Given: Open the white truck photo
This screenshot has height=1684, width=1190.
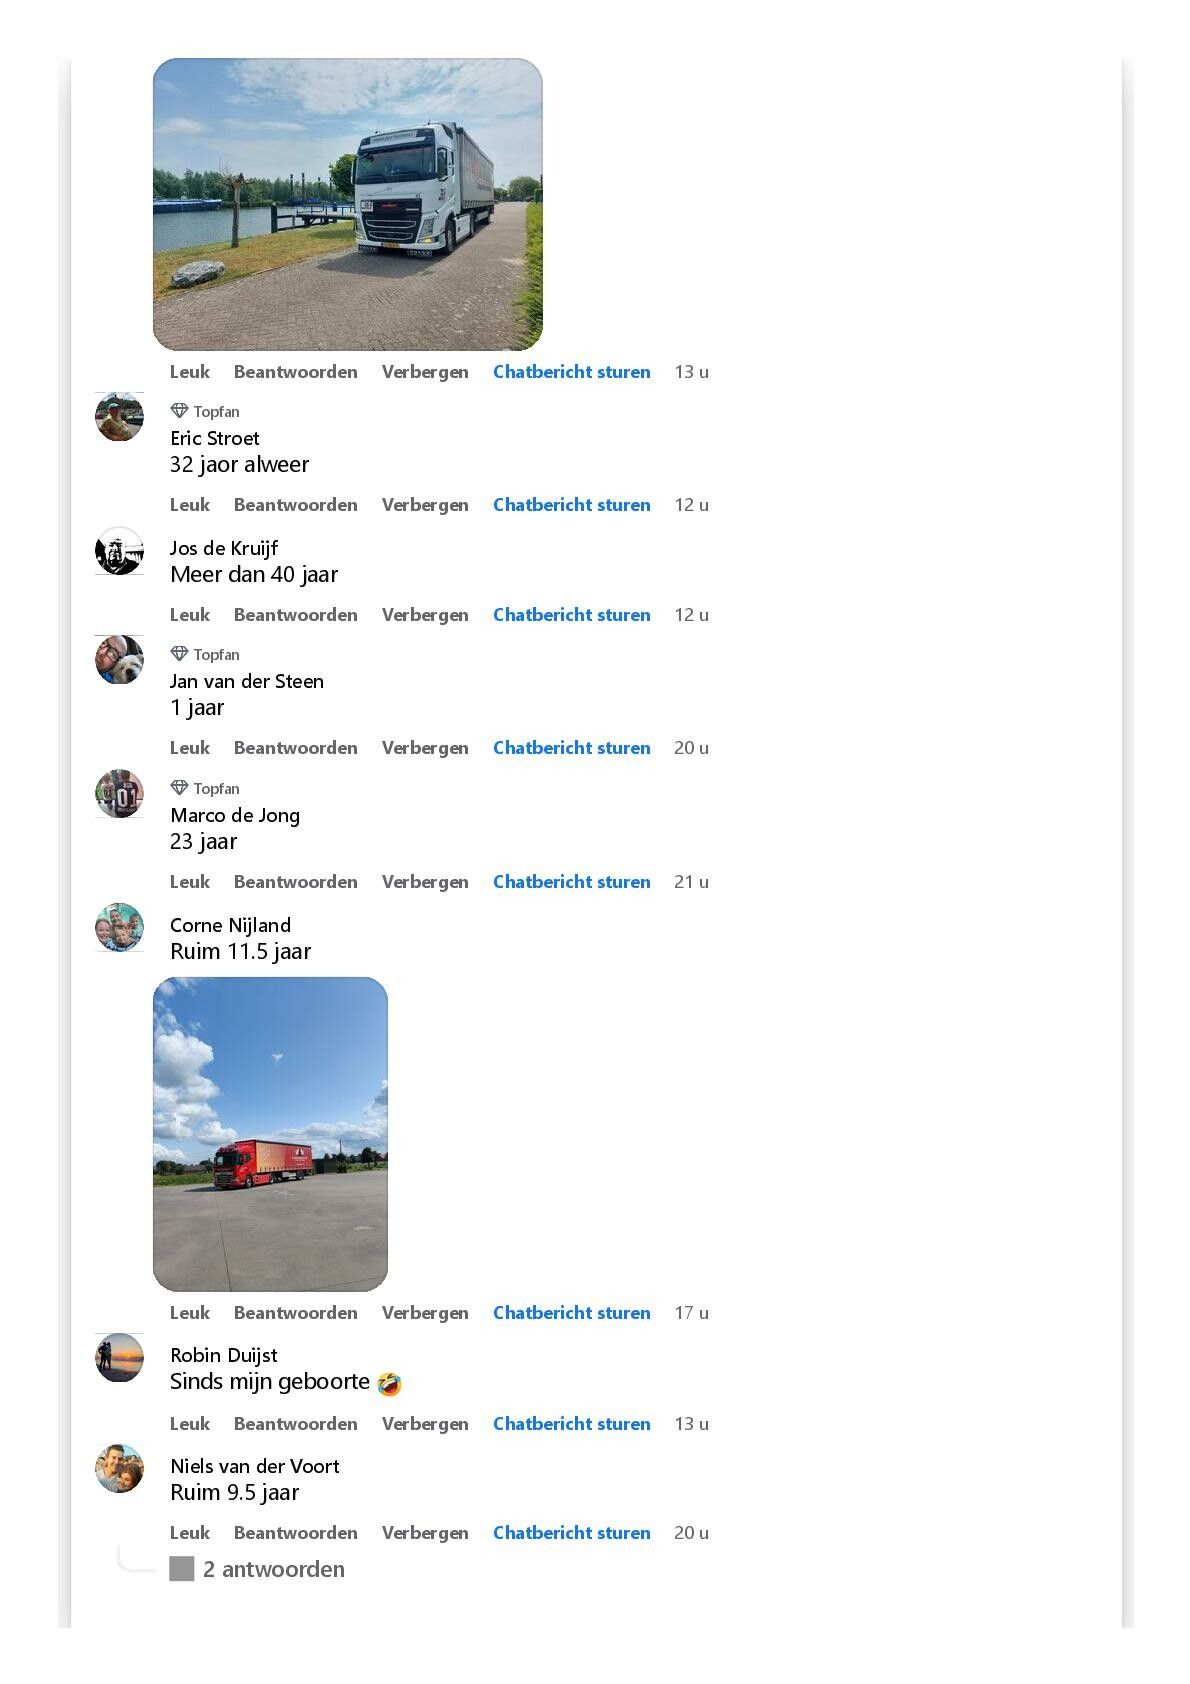Looking at the screenshot, I should click(347, 204).
